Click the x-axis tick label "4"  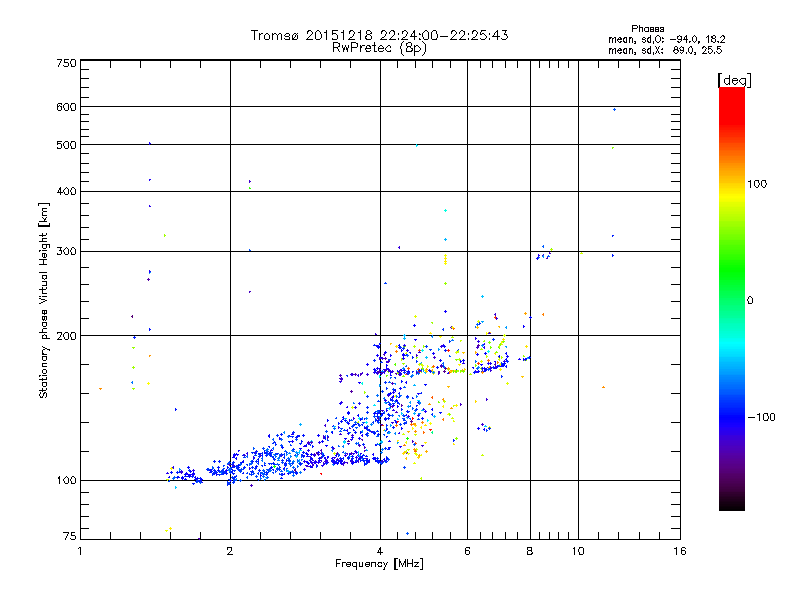pos(380,551)
